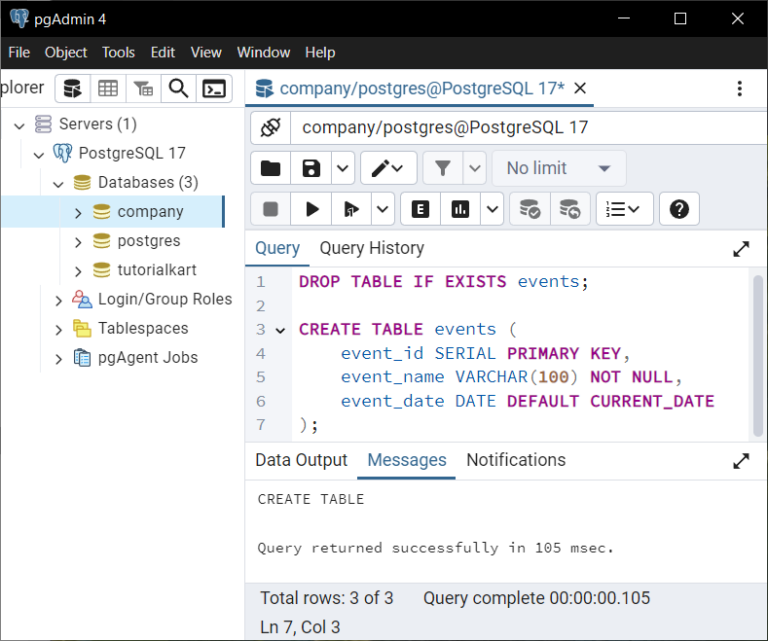
Task: Open the Macros list dropdown
Action: pos(624,209)
